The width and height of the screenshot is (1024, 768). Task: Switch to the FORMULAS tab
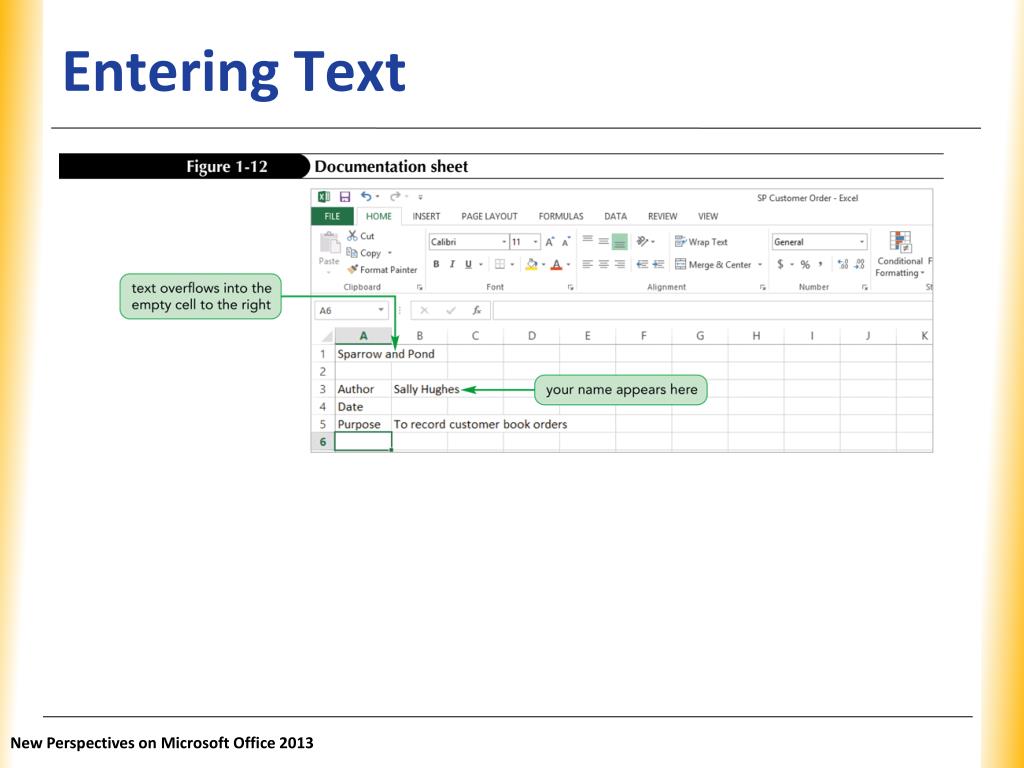(561, 216)
